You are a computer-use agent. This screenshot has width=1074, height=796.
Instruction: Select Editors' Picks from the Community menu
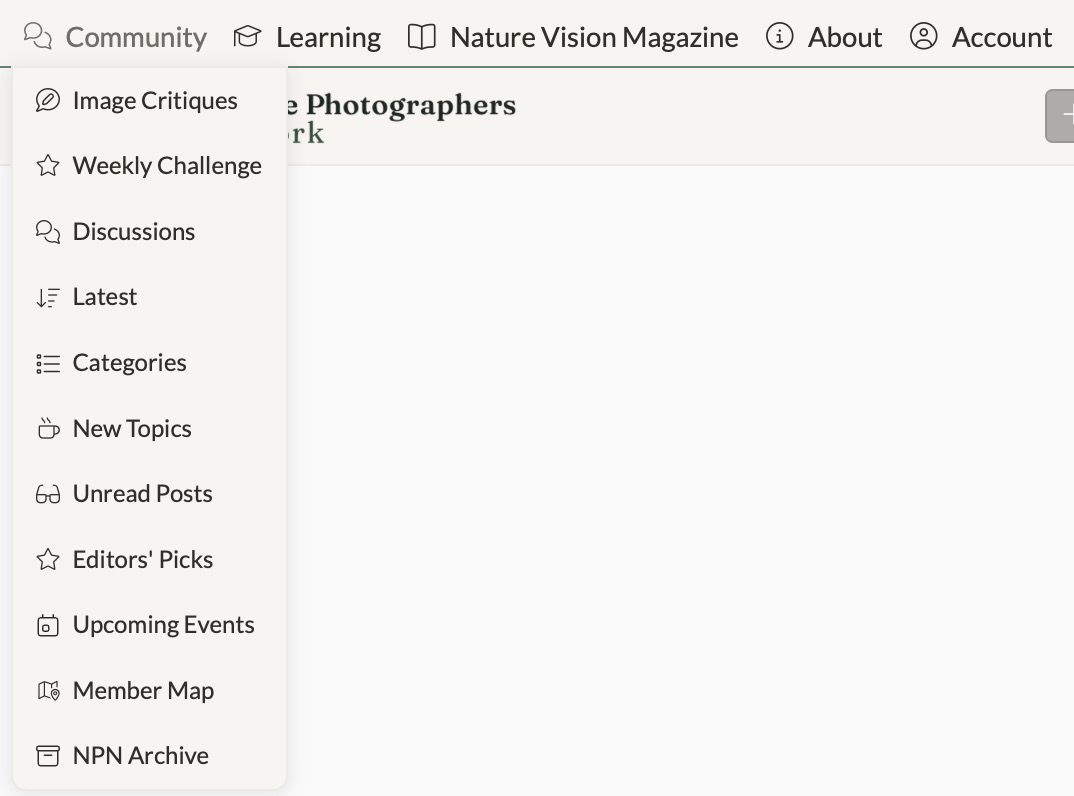click(x=142, y=560)
